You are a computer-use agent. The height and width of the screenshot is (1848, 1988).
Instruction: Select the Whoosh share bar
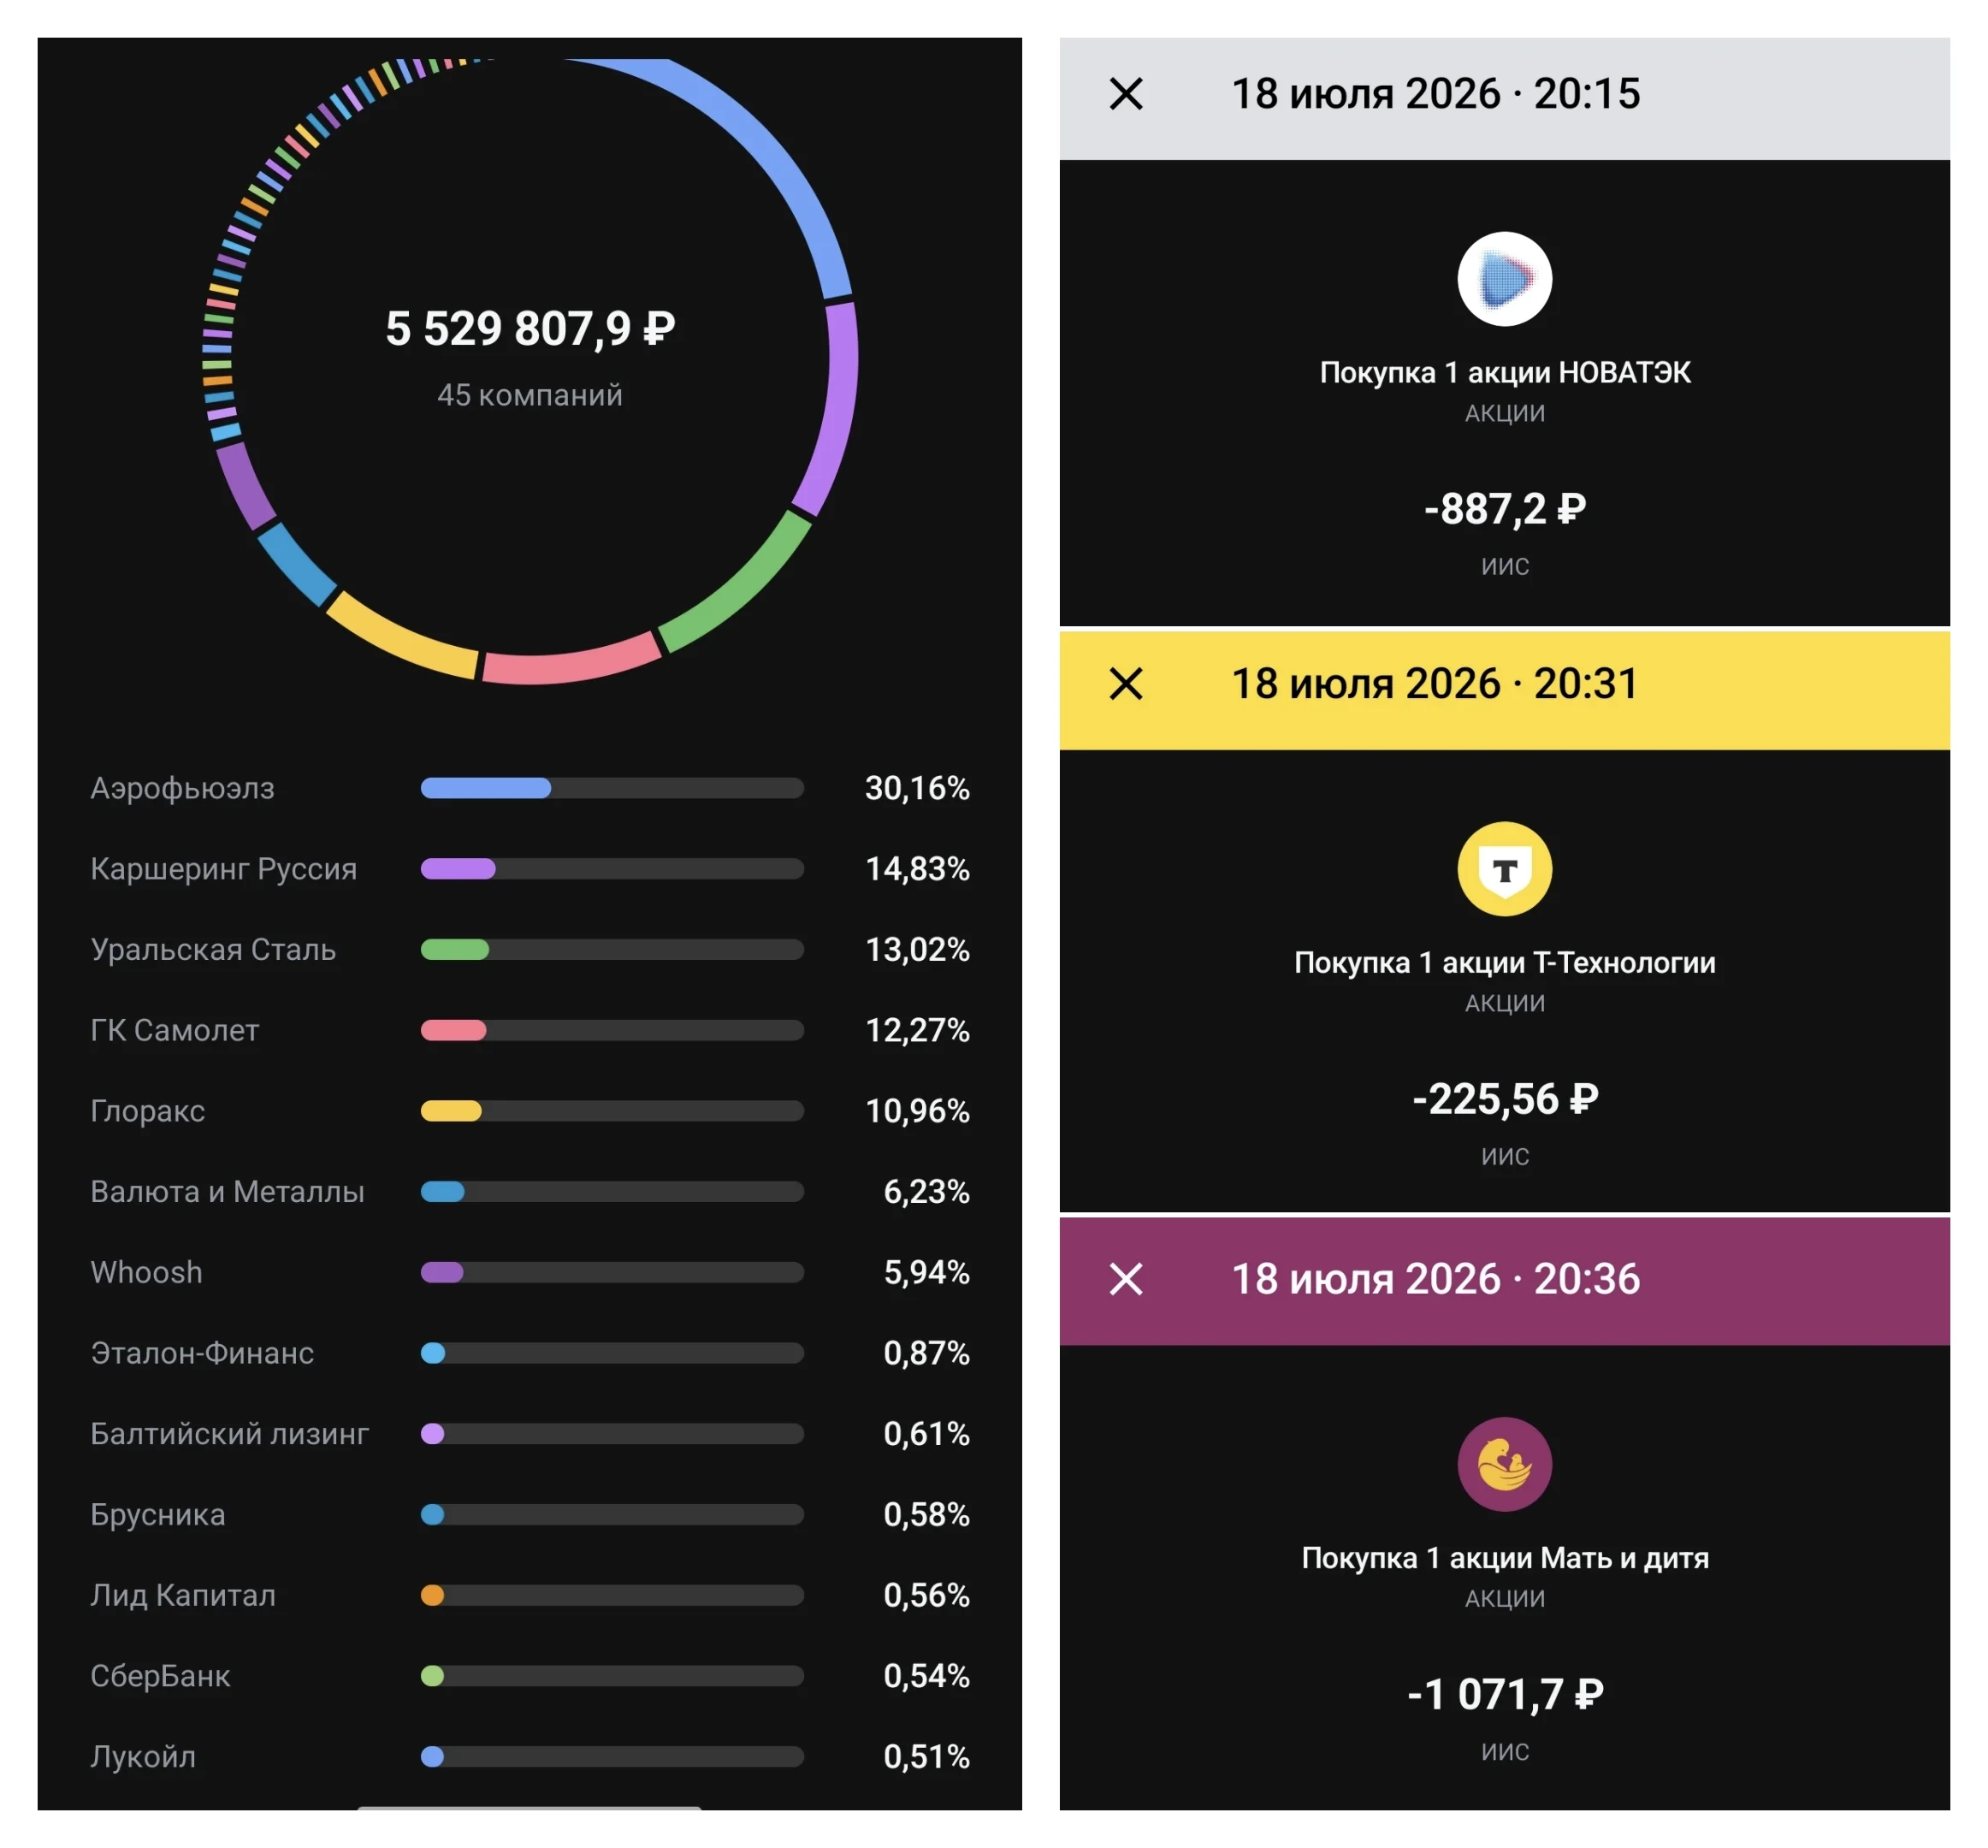(612, 1272)
